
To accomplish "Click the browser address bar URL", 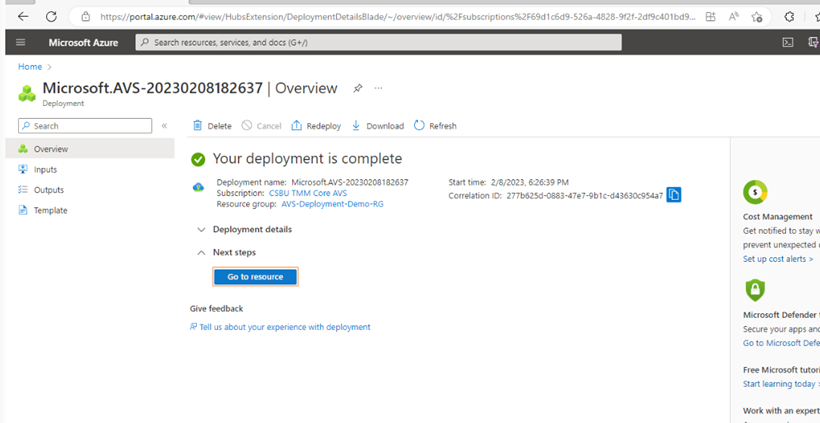I will (397, 17).
